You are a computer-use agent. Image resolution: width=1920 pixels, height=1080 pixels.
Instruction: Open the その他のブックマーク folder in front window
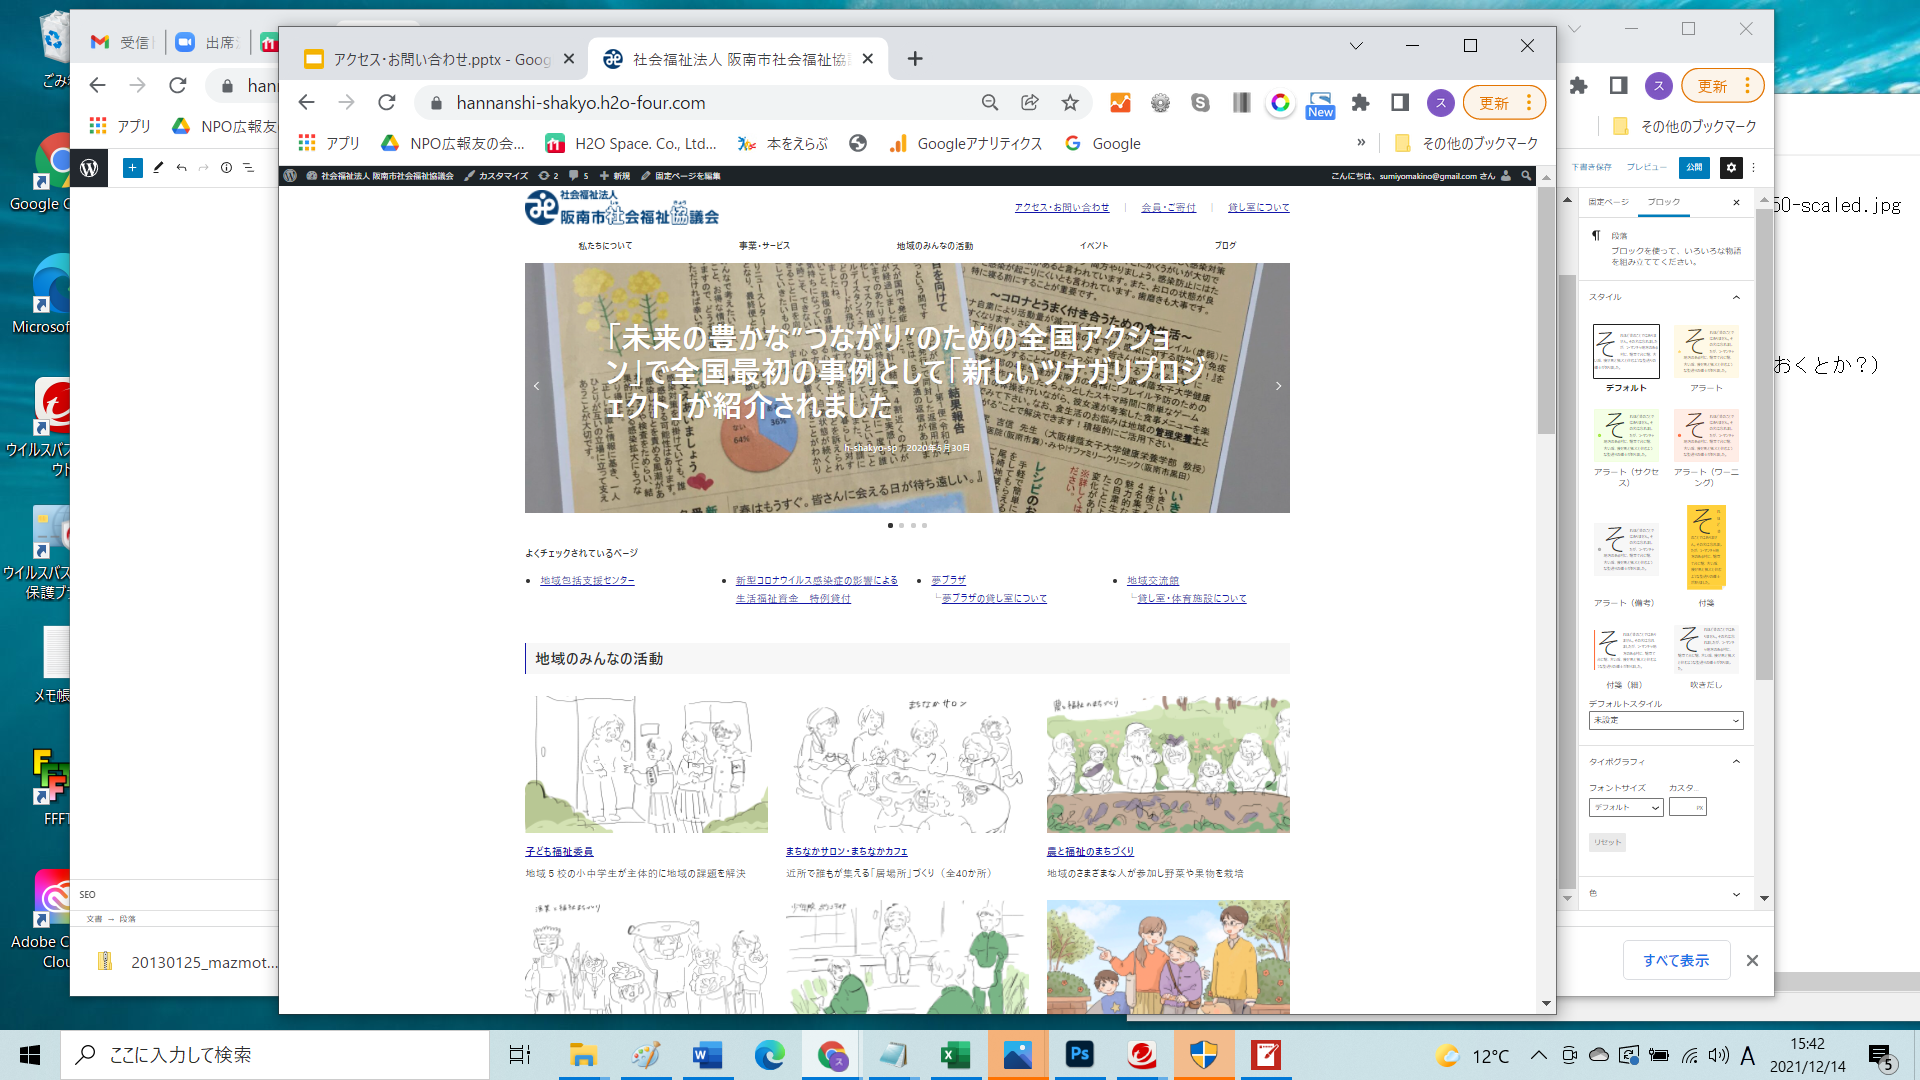click(1466, 144)
